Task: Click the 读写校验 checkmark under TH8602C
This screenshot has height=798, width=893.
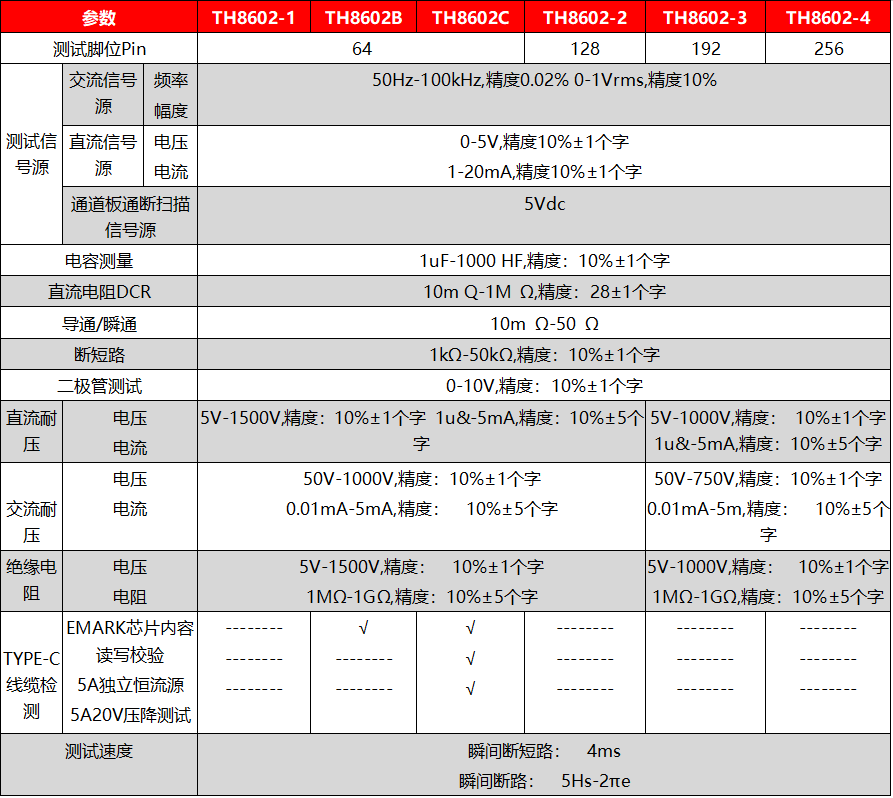Action: tap(470, 659)
